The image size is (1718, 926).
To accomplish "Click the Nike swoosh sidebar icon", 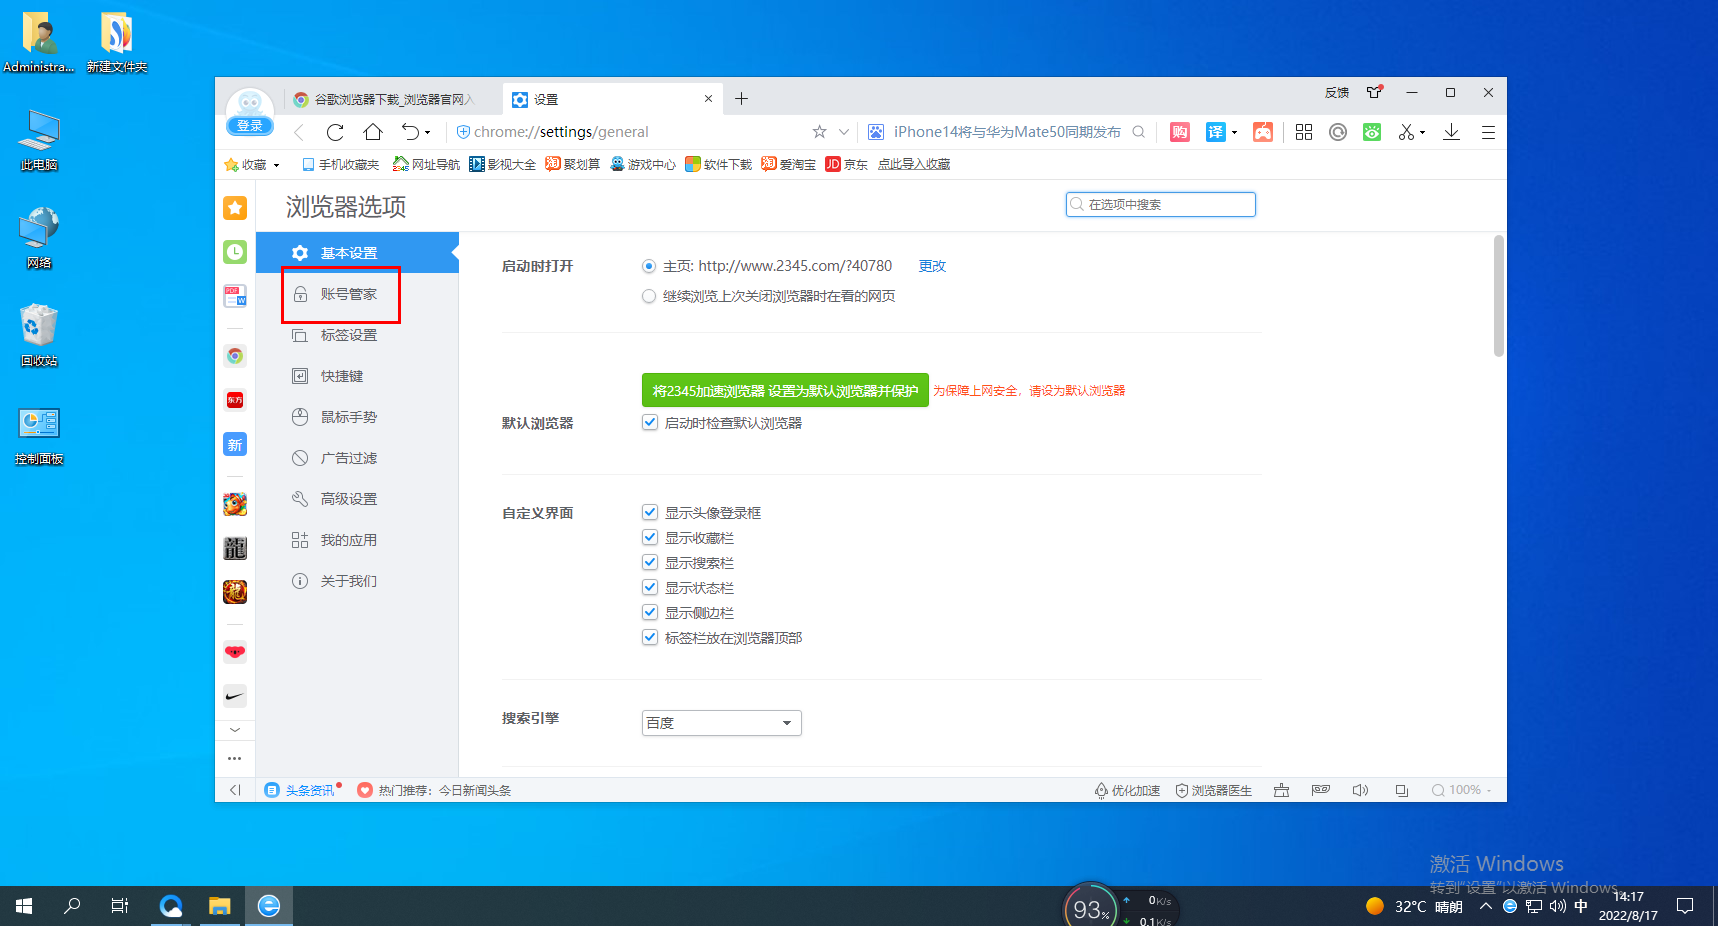I will [x=235, y=696].
